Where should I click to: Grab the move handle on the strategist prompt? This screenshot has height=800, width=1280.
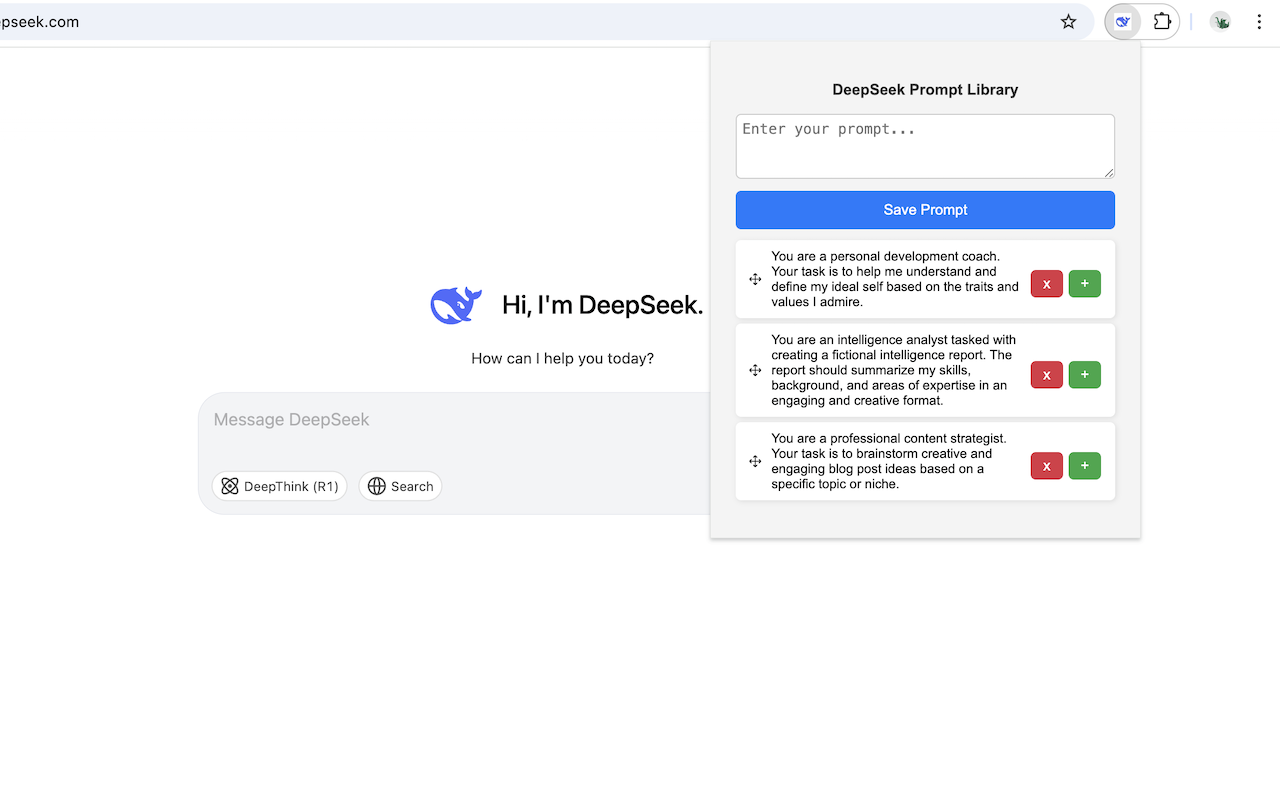[755, 461]
